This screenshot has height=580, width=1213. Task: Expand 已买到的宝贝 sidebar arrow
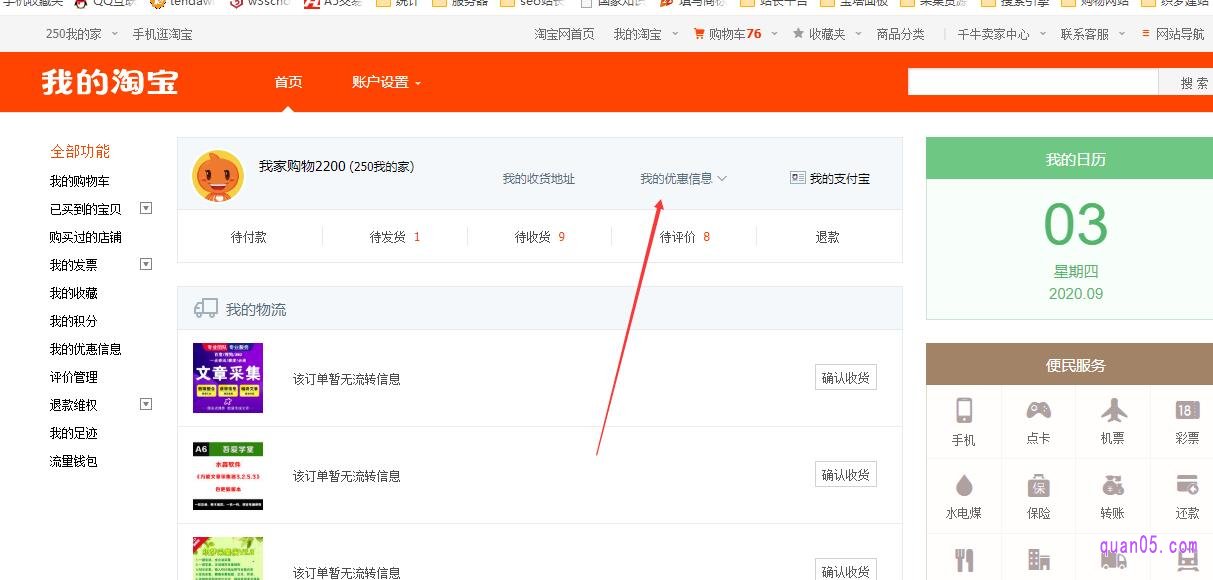tap(146, 208)
